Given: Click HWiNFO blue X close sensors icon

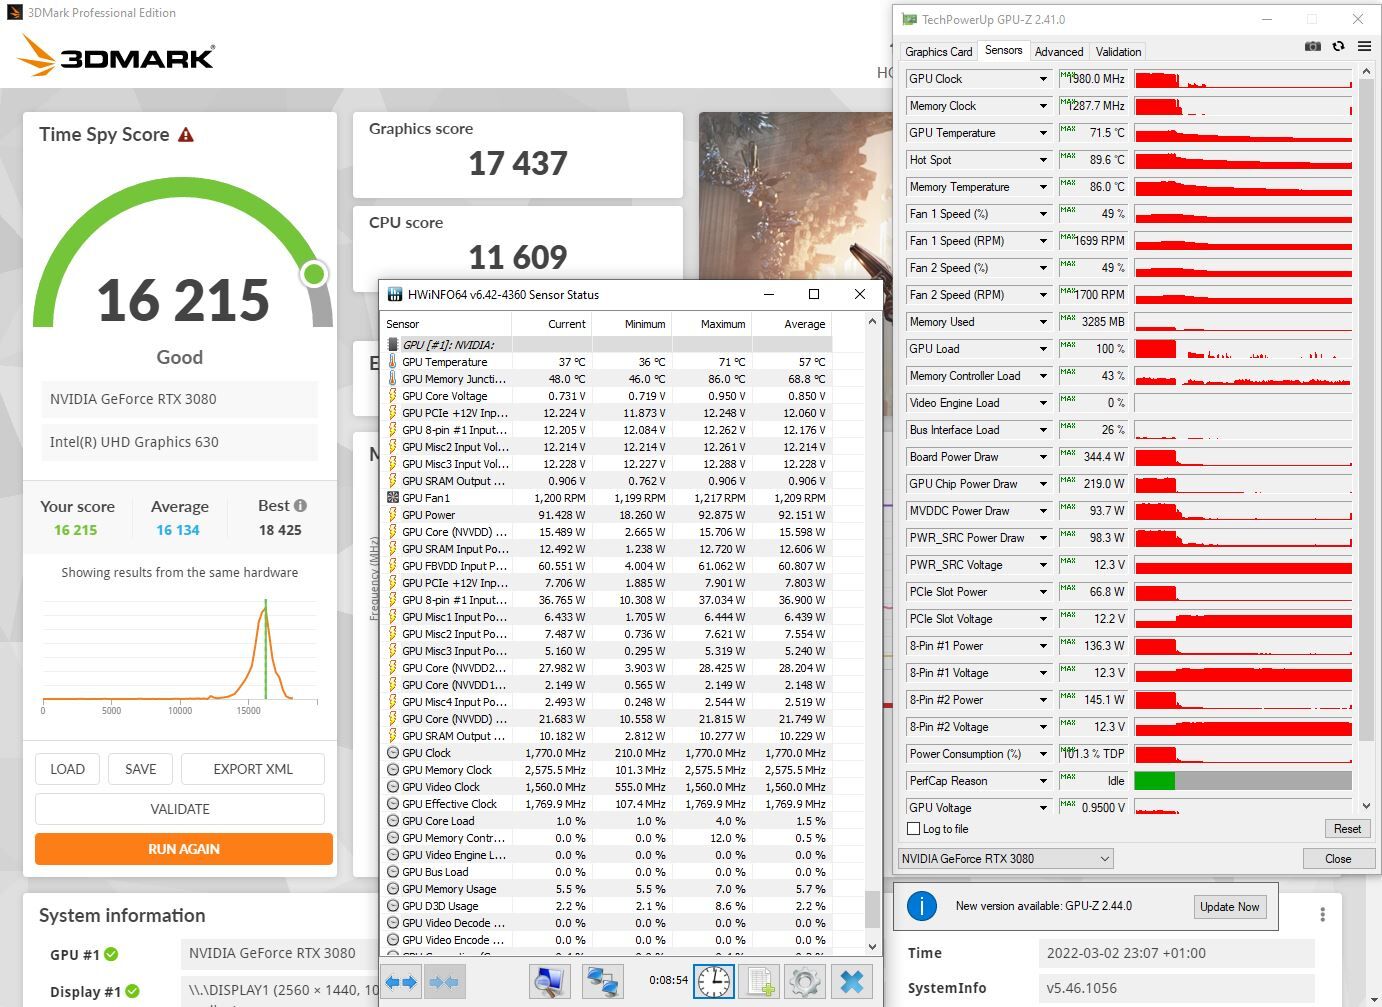Looking at the screenshot, I should point(852,982).
